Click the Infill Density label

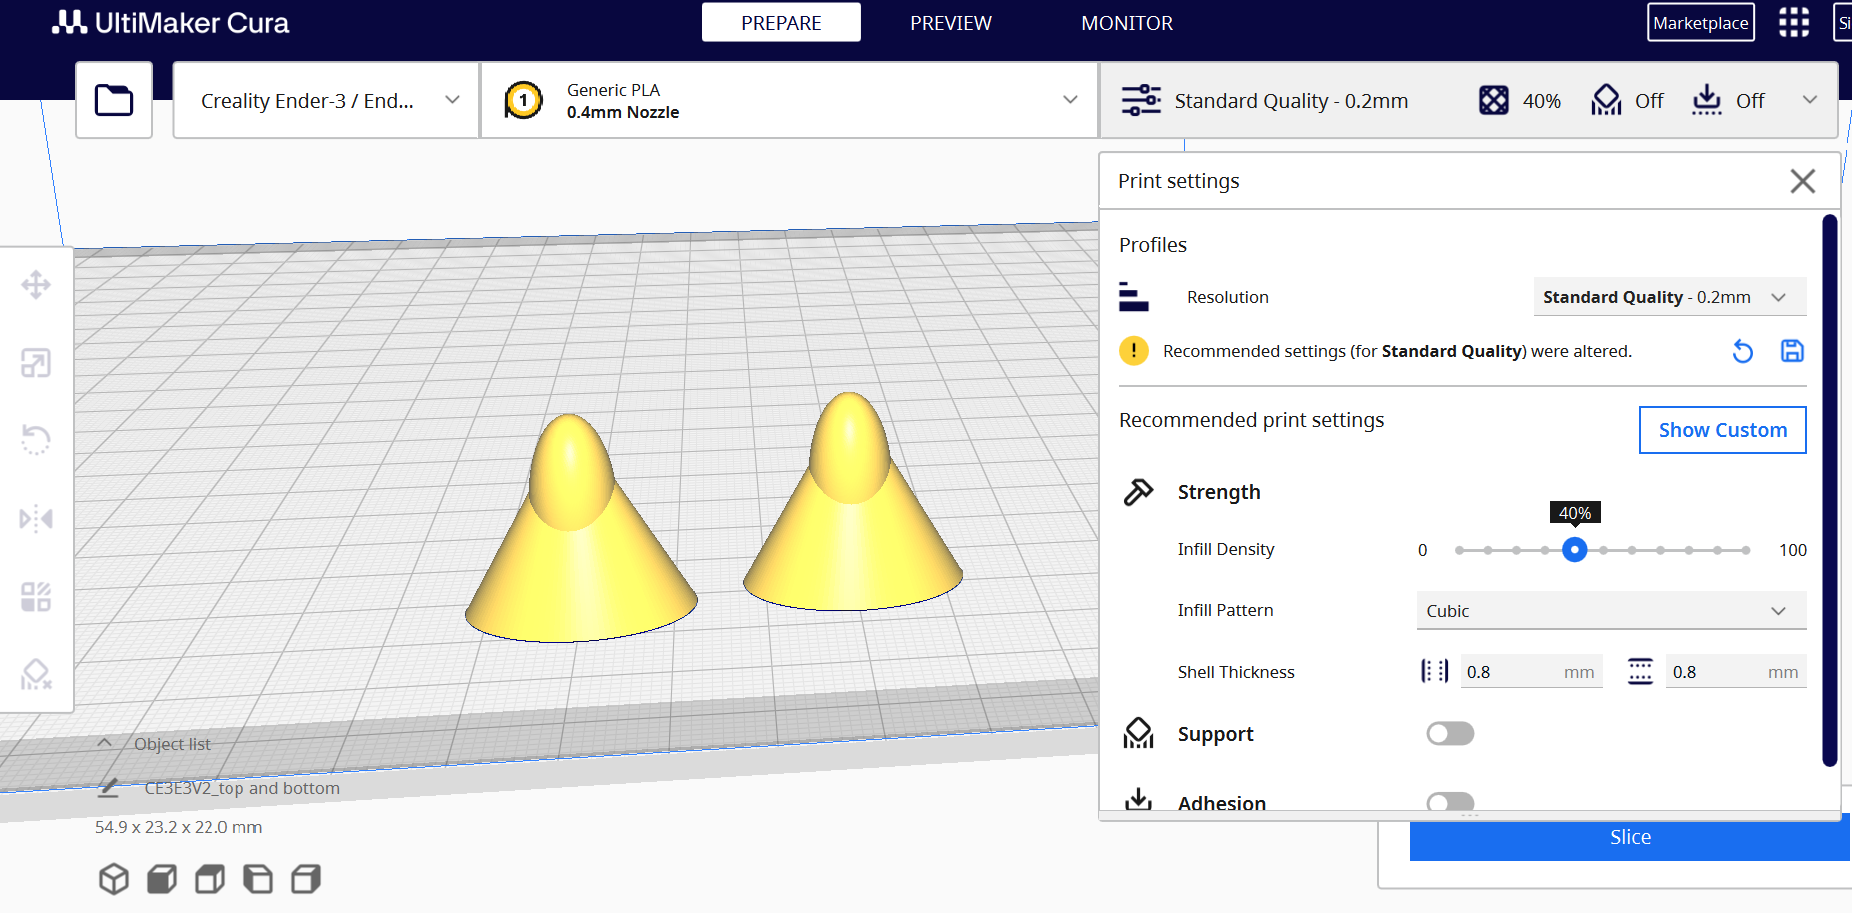click(x=1226, y=550)
